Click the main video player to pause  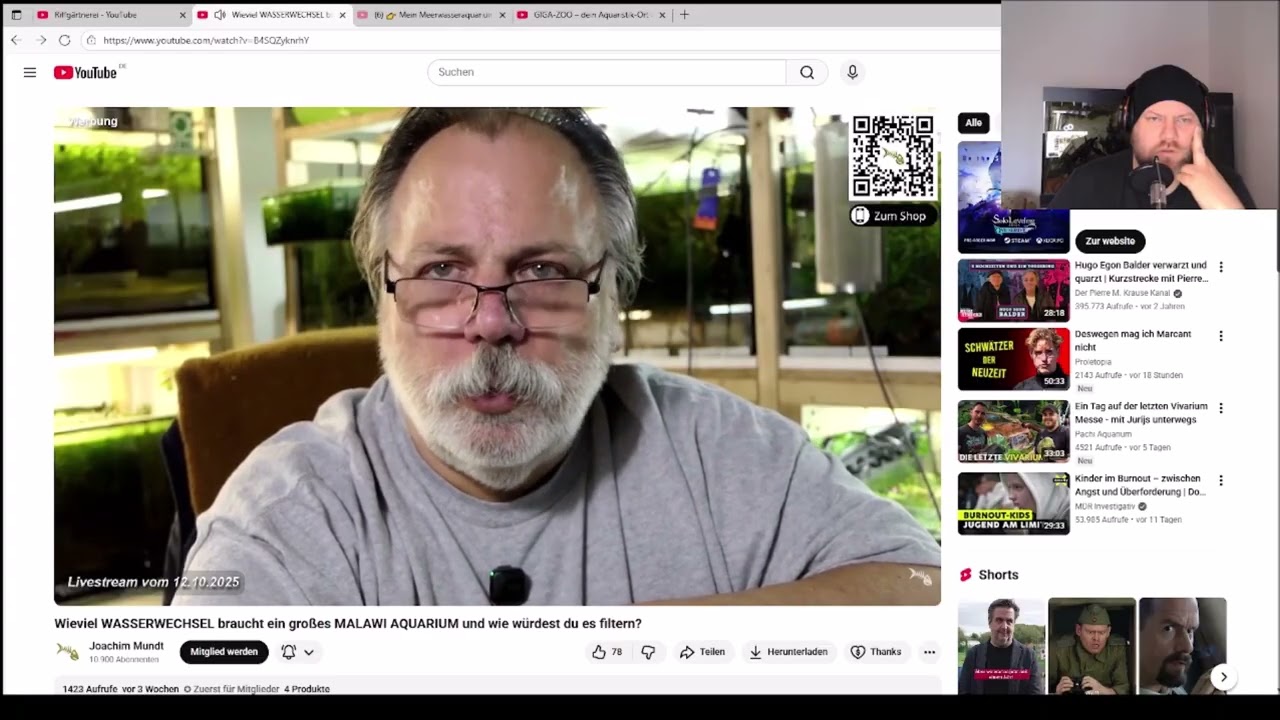(497, 356)
